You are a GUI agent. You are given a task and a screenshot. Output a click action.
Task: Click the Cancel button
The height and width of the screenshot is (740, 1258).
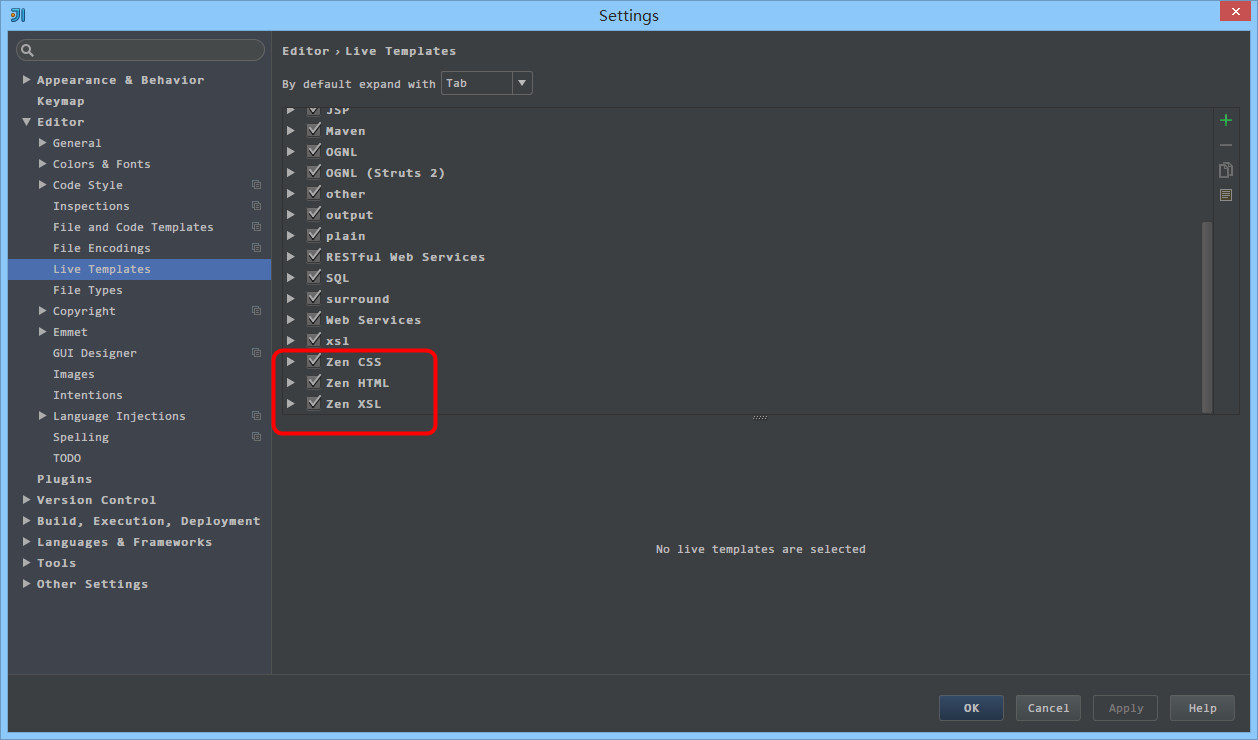1048,708
